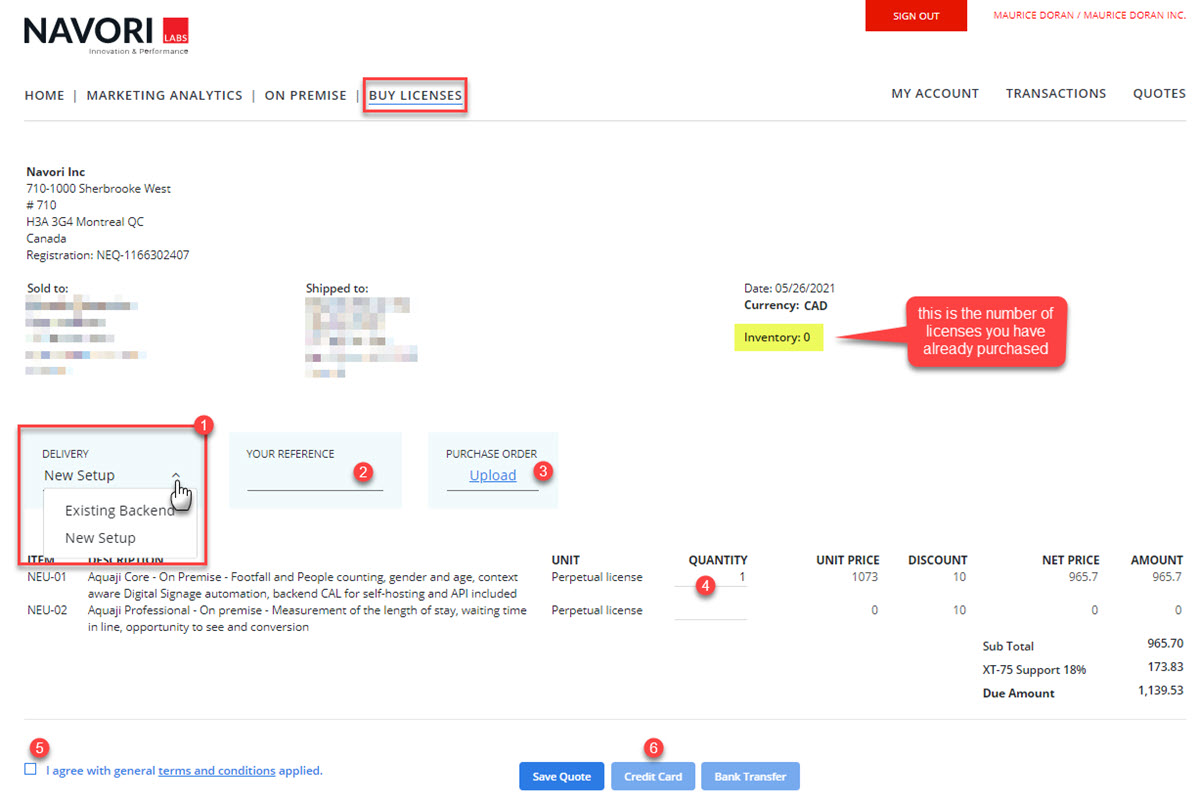Screen dimensions: 1200x806
Task: Click the XT-75 support amount 173.83
Action: click(x=1168, y=667)
